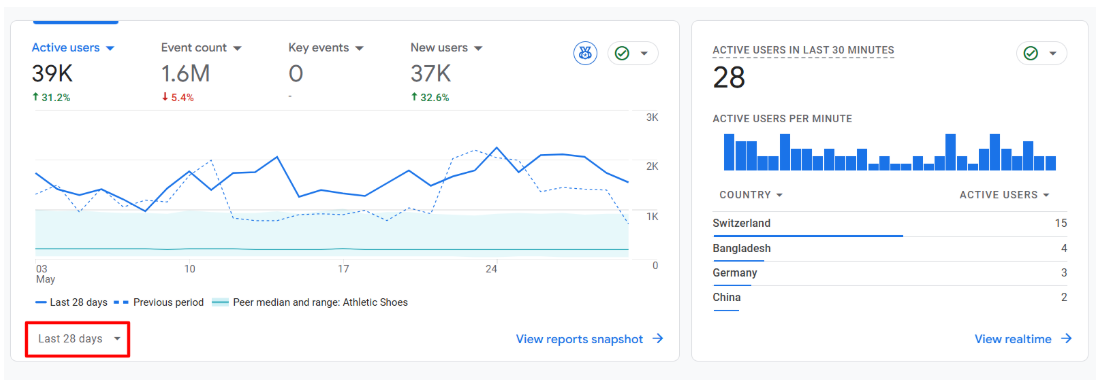Click the green checkmark icon on realtime card
Screen dimensions: 1110x380
[1031, 53]
